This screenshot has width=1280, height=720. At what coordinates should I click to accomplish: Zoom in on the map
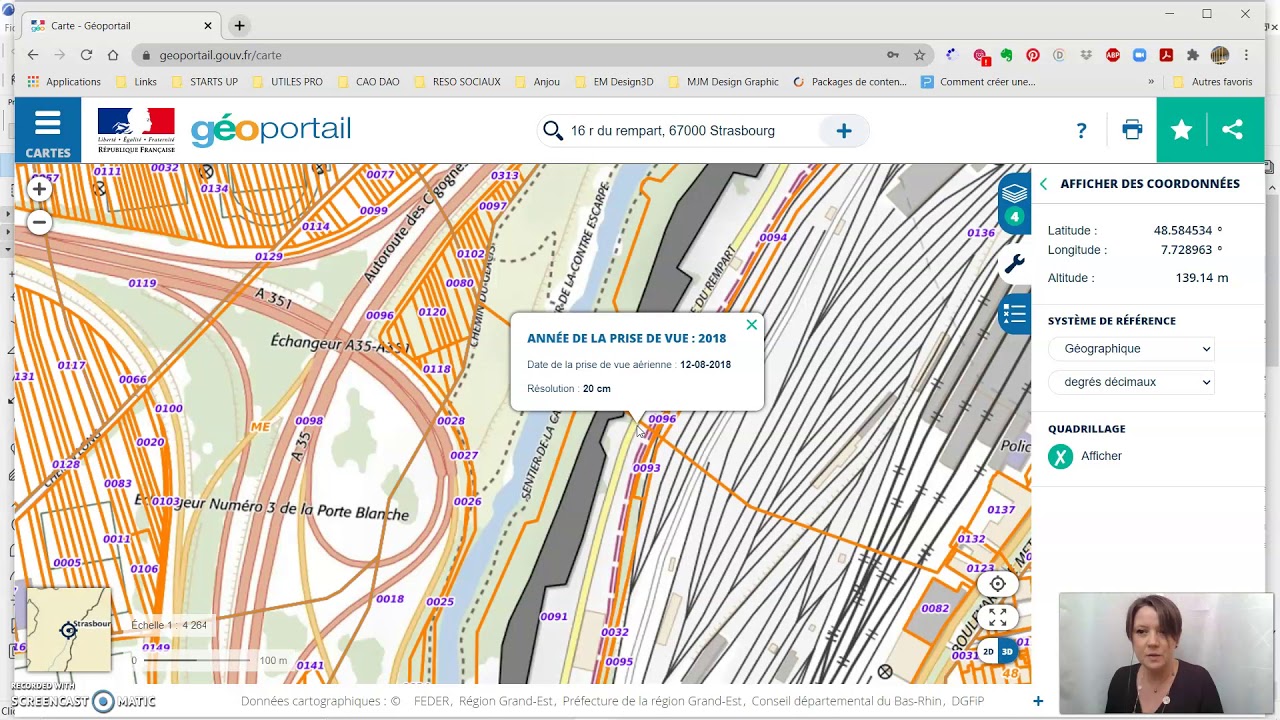39,189
